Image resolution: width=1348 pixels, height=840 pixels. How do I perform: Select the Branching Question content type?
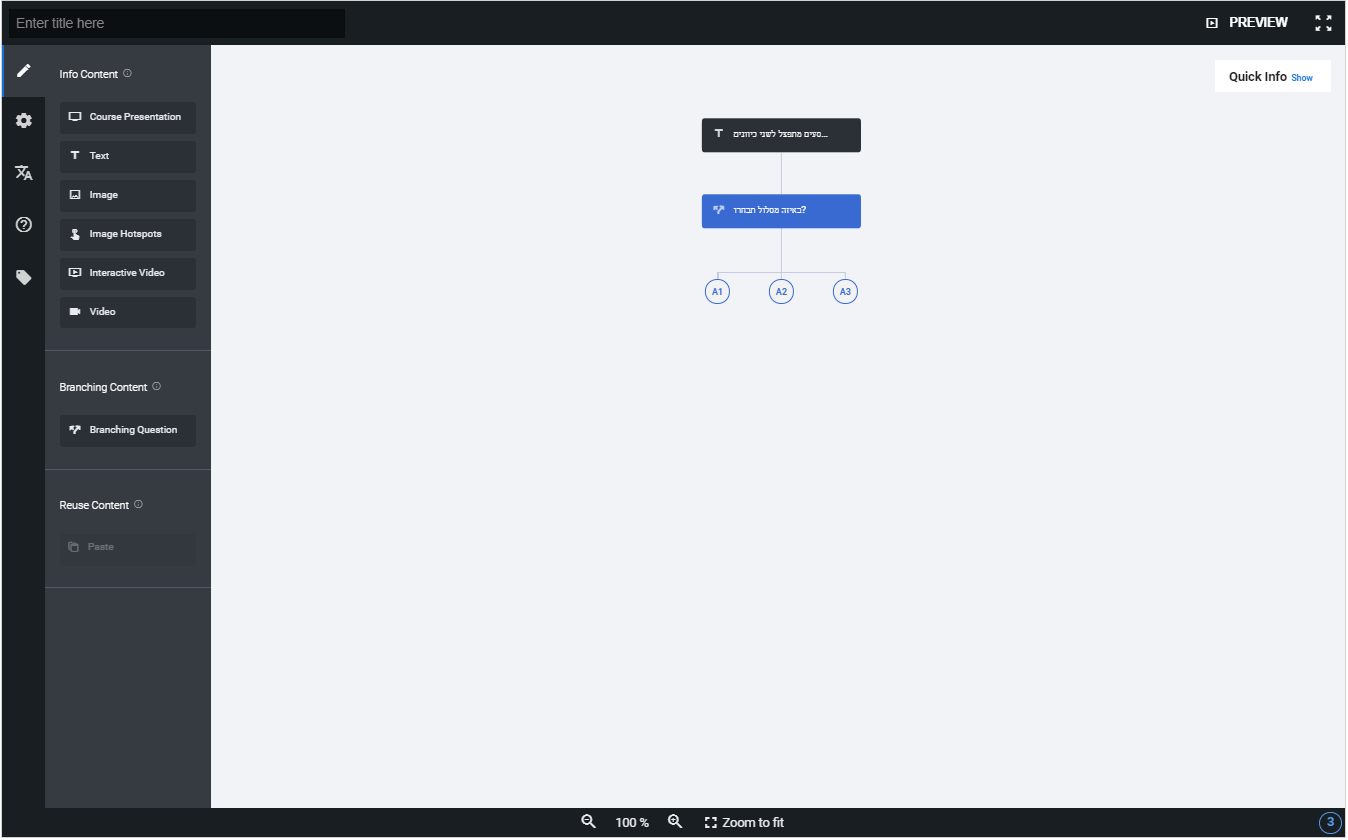click(127, 430)
